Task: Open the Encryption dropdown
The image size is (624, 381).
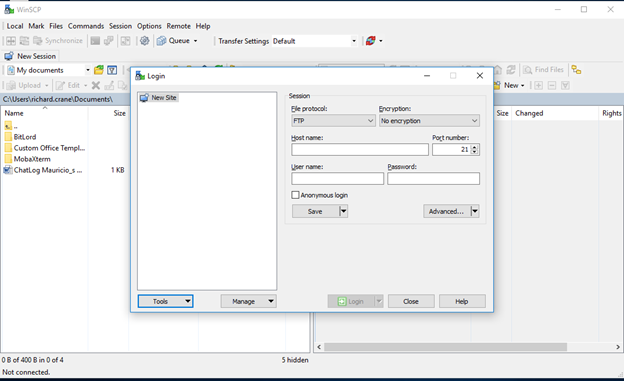Action: pos(429,121)
